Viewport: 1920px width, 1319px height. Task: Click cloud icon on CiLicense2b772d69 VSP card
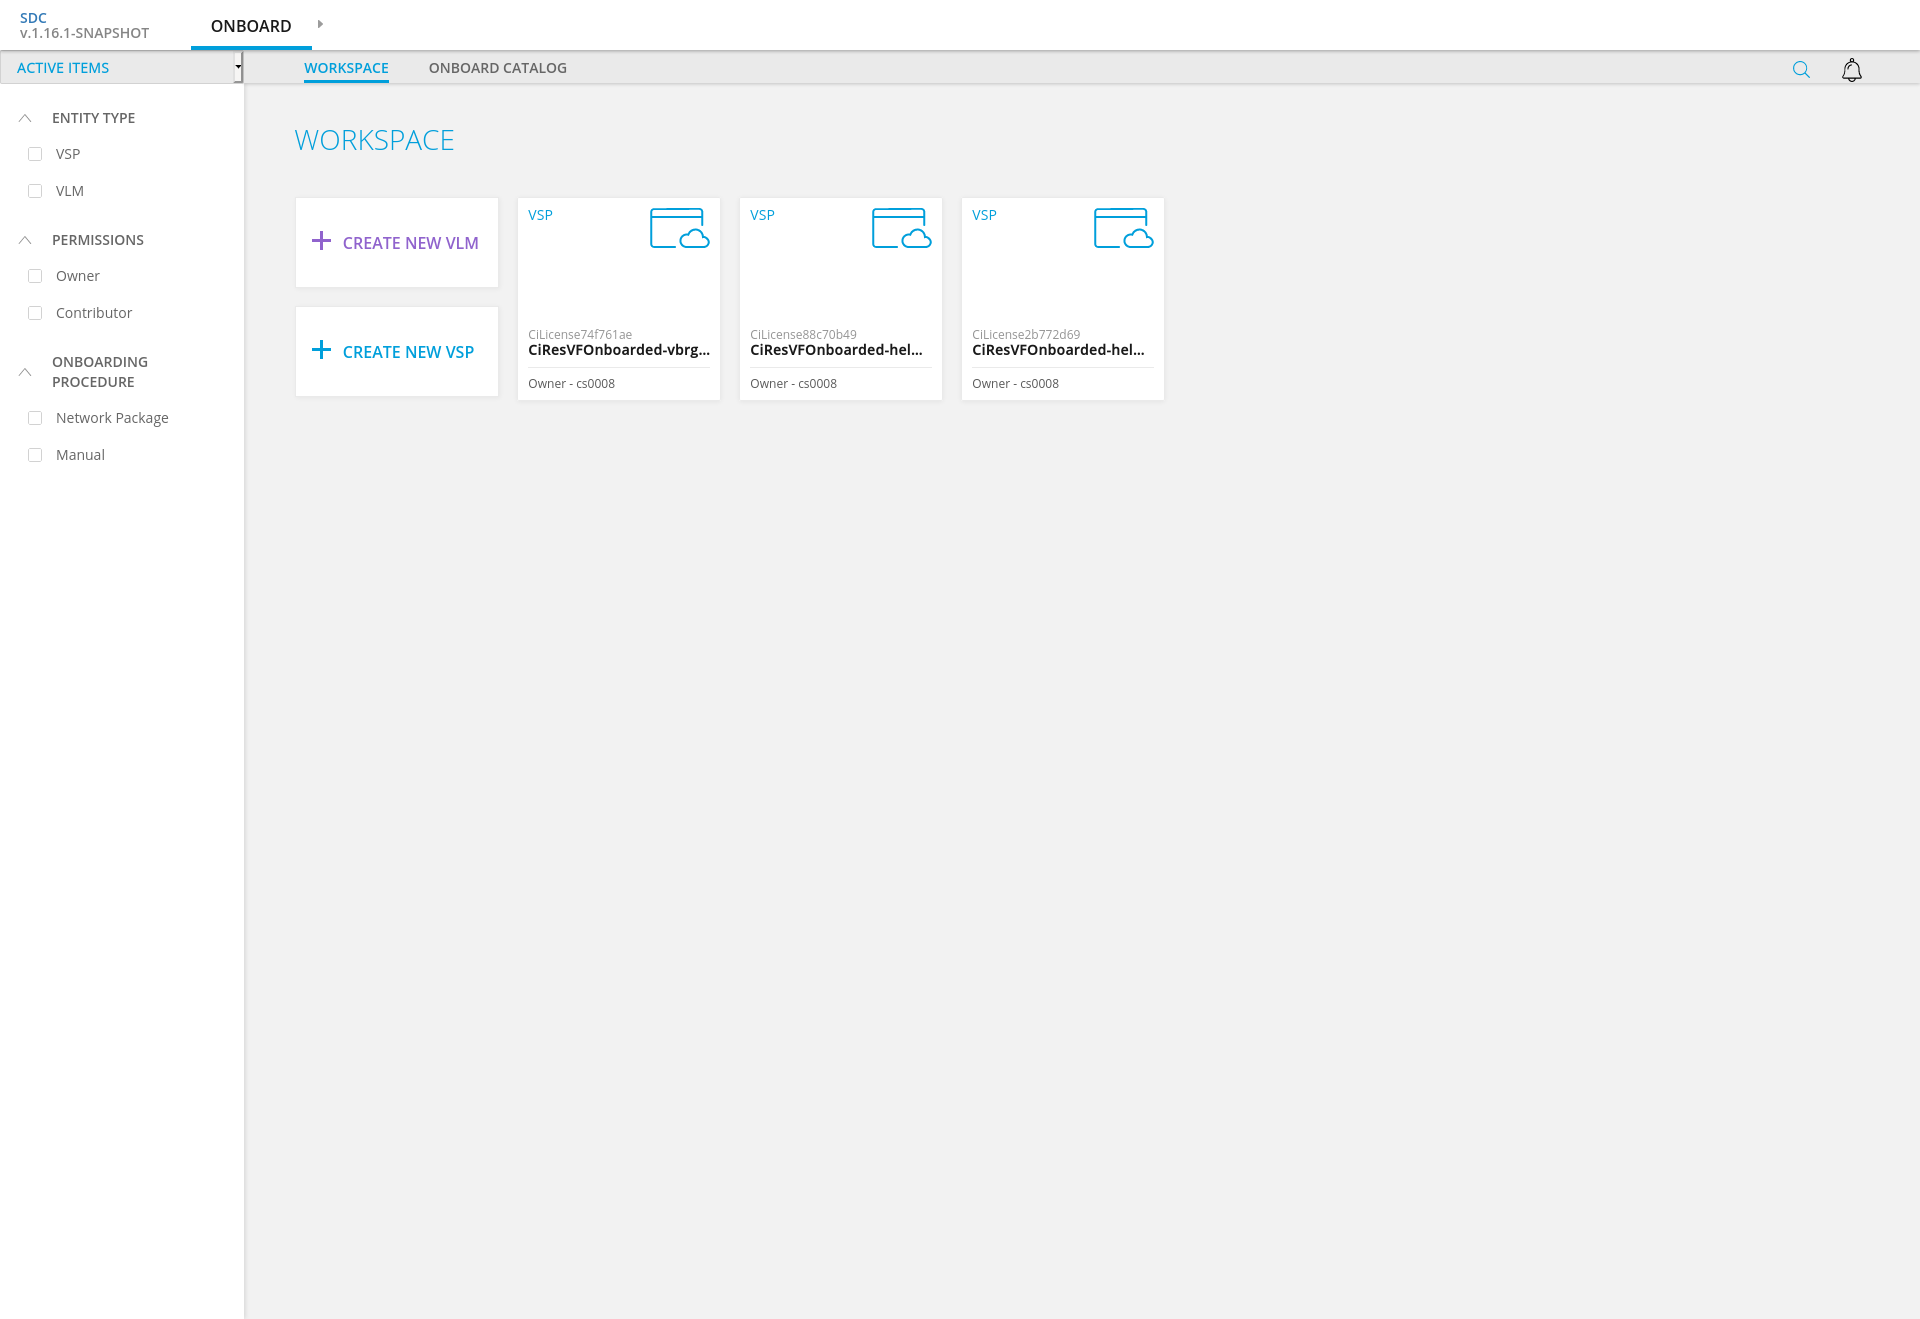pos(1123,229)
